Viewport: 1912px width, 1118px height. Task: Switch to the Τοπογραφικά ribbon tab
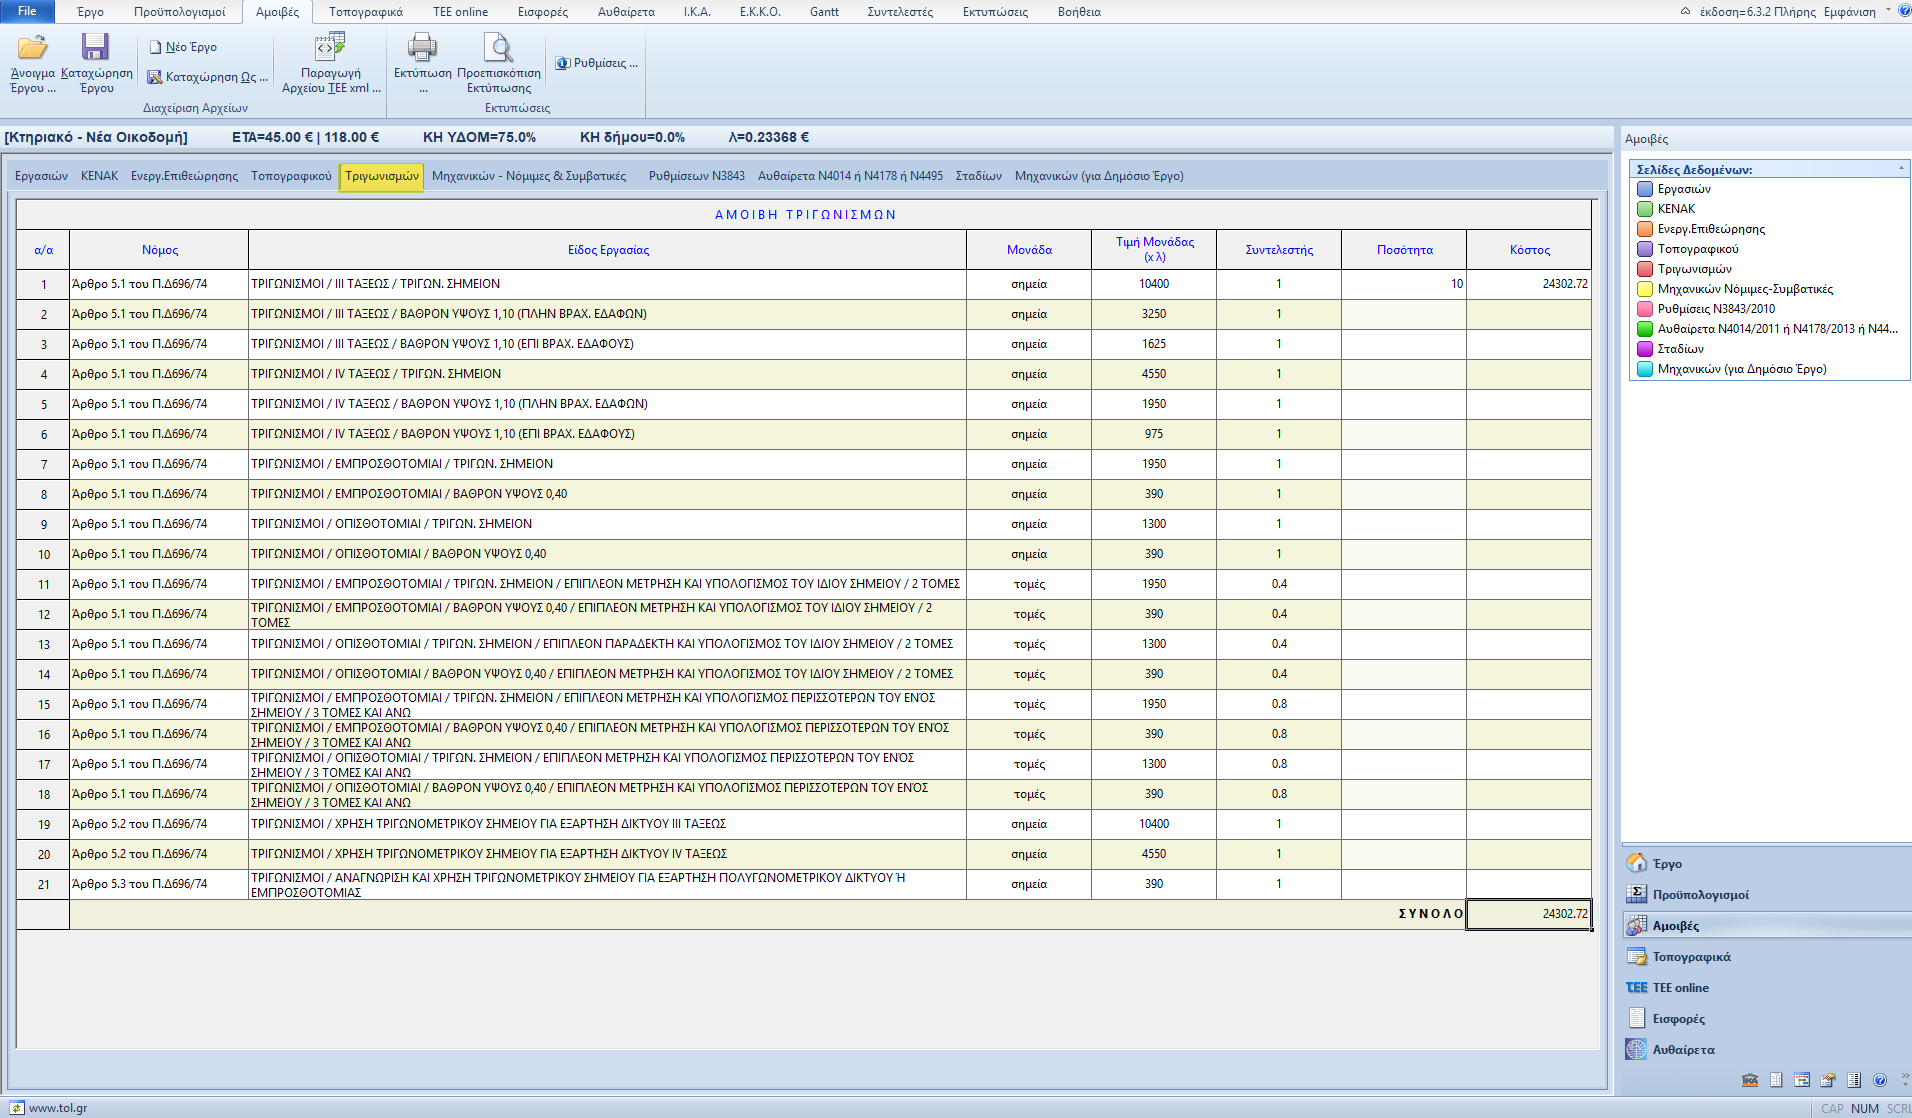pos(365,12)
